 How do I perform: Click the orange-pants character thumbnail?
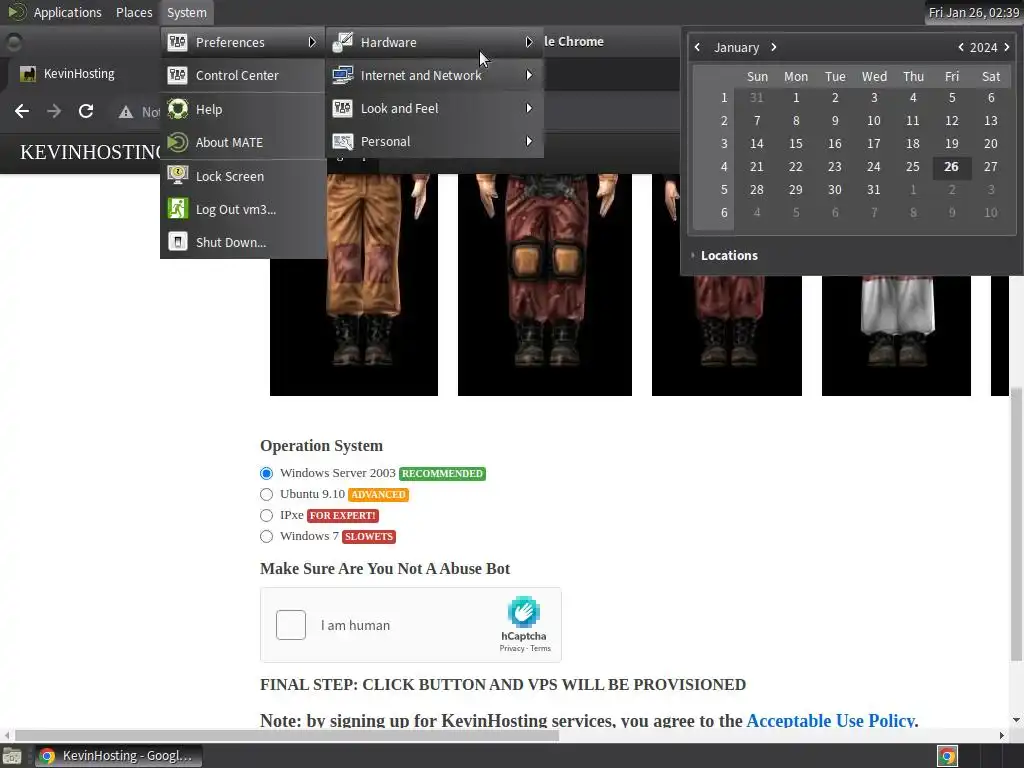coord(354,284)
